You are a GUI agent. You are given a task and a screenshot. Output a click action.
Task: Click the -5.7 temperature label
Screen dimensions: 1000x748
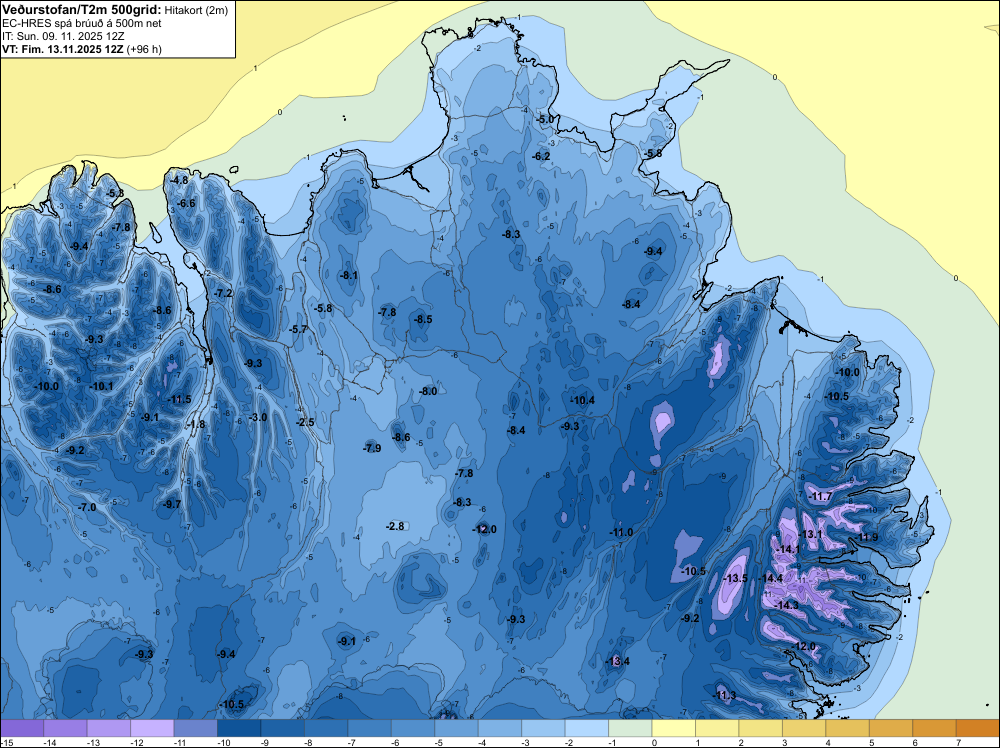[298, 329]
